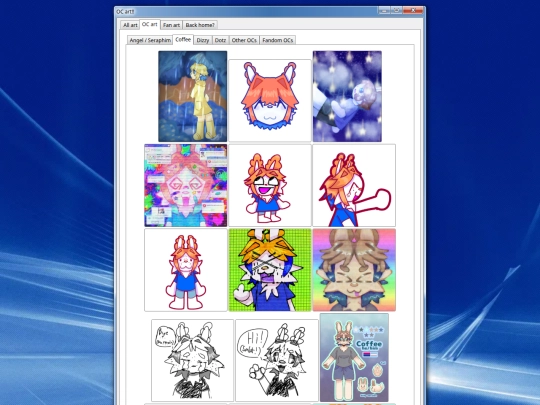Image resolution: width=540 pixels, height=405 pixels.
Task: View the standing chibi with white boots artwork
Action: (x=186, y=270)
